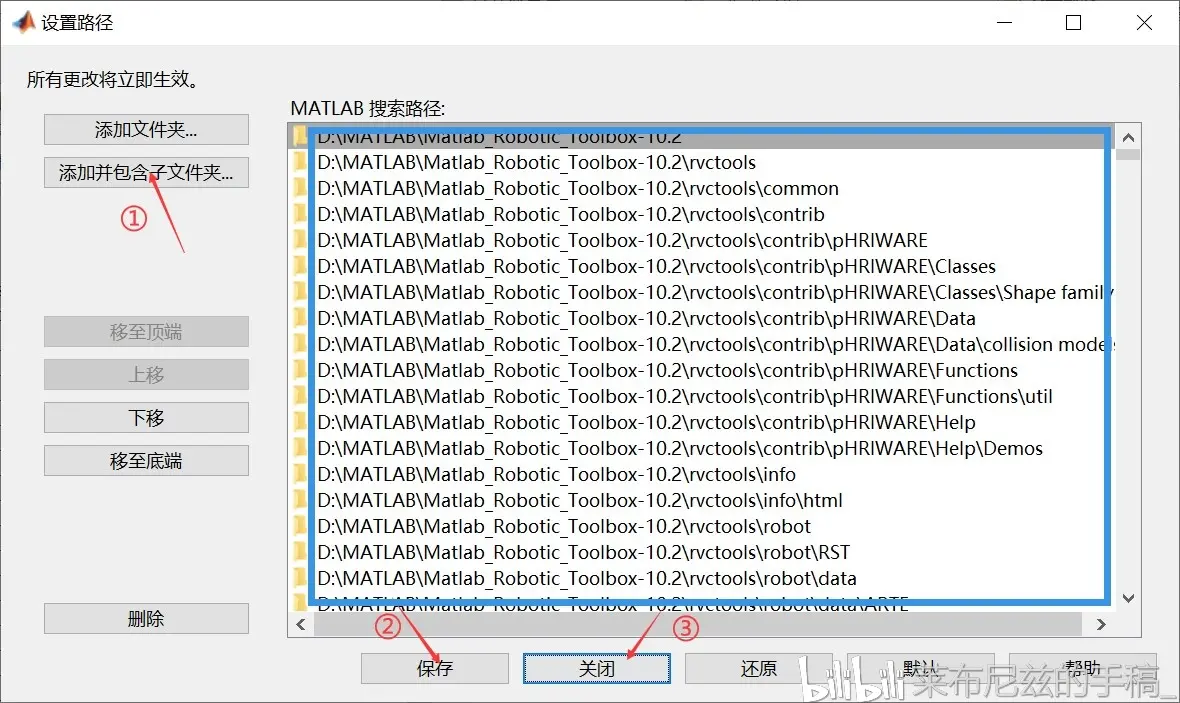
Task: Open help via 帮助 button
Action: [1083, 668]
